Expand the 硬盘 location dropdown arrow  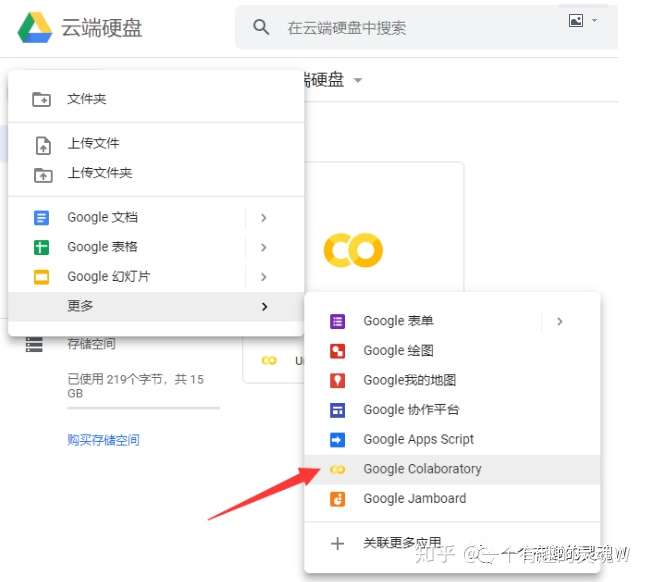(358, 80)
